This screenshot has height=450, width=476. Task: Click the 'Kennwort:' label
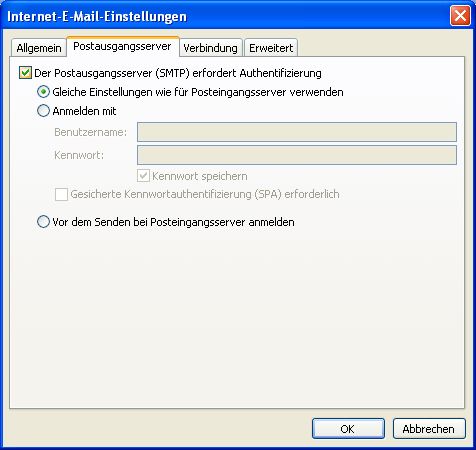click(x=79, y=155)
